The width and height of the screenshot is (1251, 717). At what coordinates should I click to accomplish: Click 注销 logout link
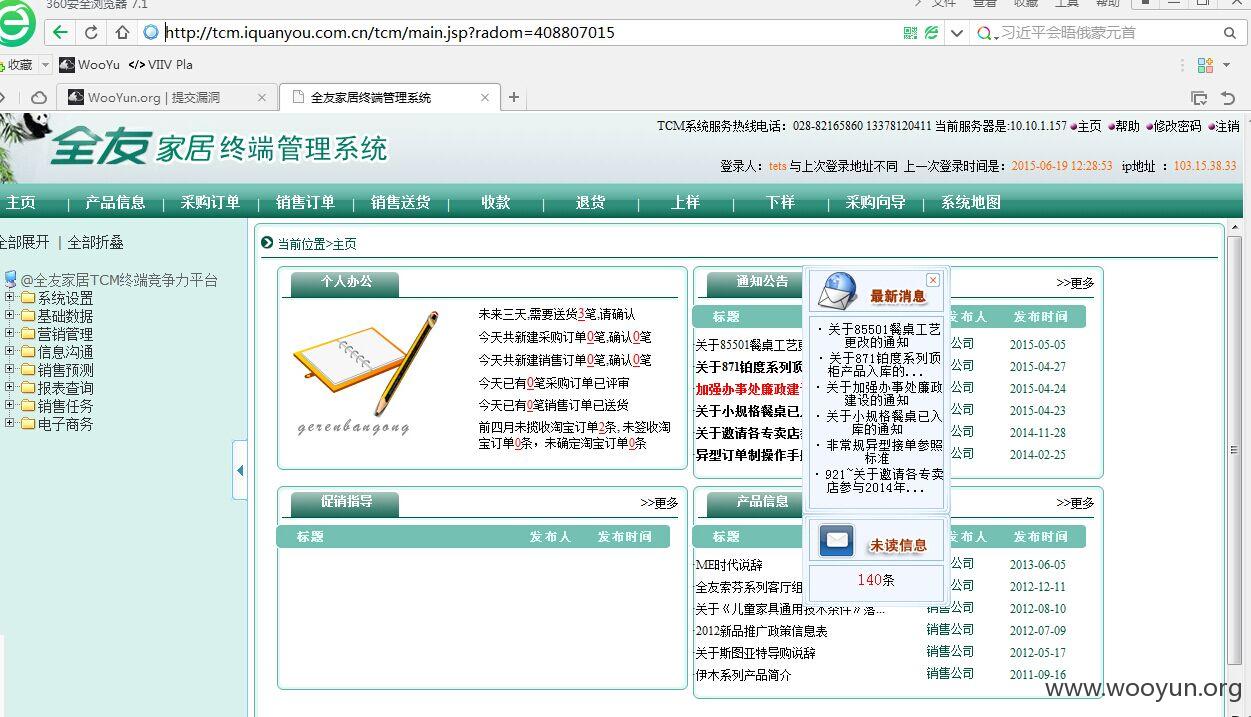[x=1227, y=126]
